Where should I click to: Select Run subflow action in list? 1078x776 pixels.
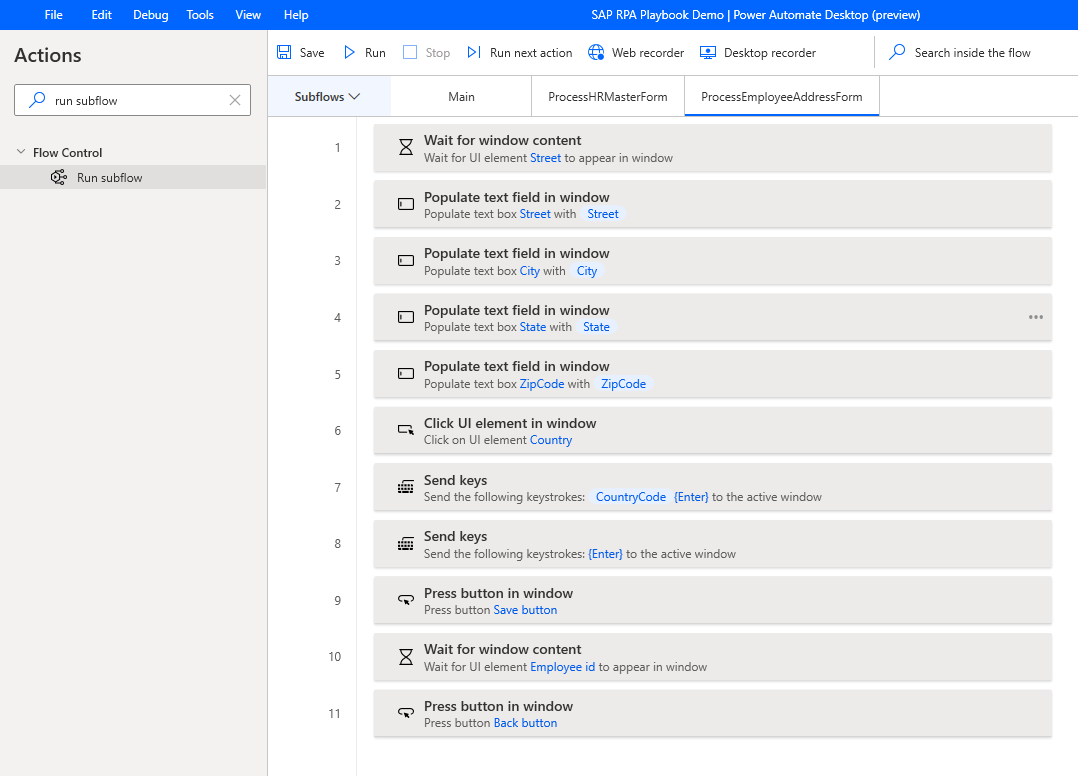point(133,177)
